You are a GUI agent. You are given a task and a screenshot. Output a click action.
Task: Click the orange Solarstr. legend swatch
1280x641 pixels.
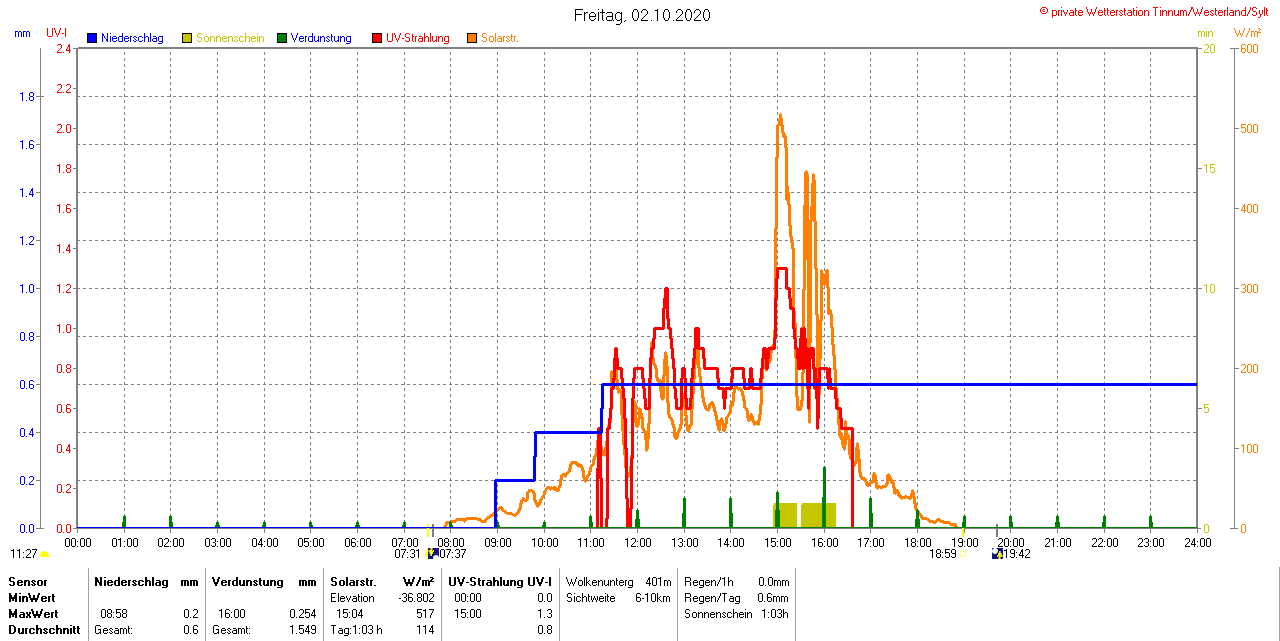click(471, 38)
